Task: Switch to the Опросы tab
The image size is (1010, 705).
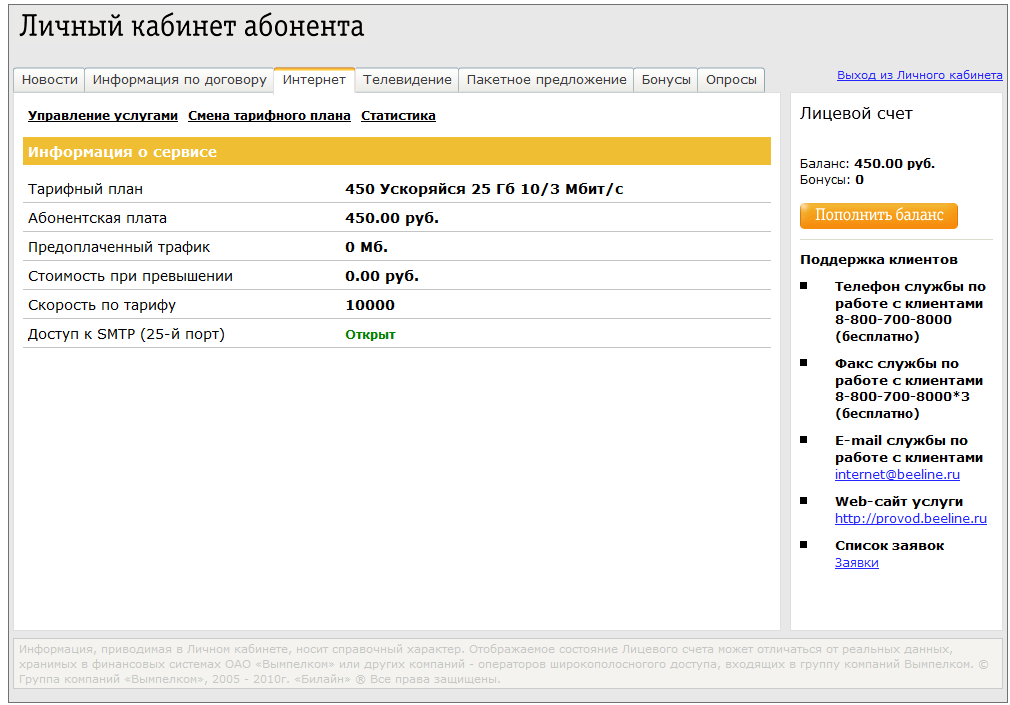Action: [731, 80]
